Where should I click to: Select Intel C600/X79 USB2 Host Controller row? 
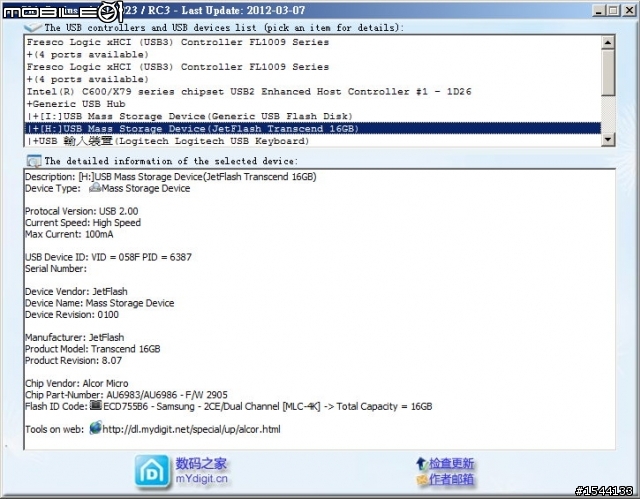pyautogui.click(x=313, y=91)
